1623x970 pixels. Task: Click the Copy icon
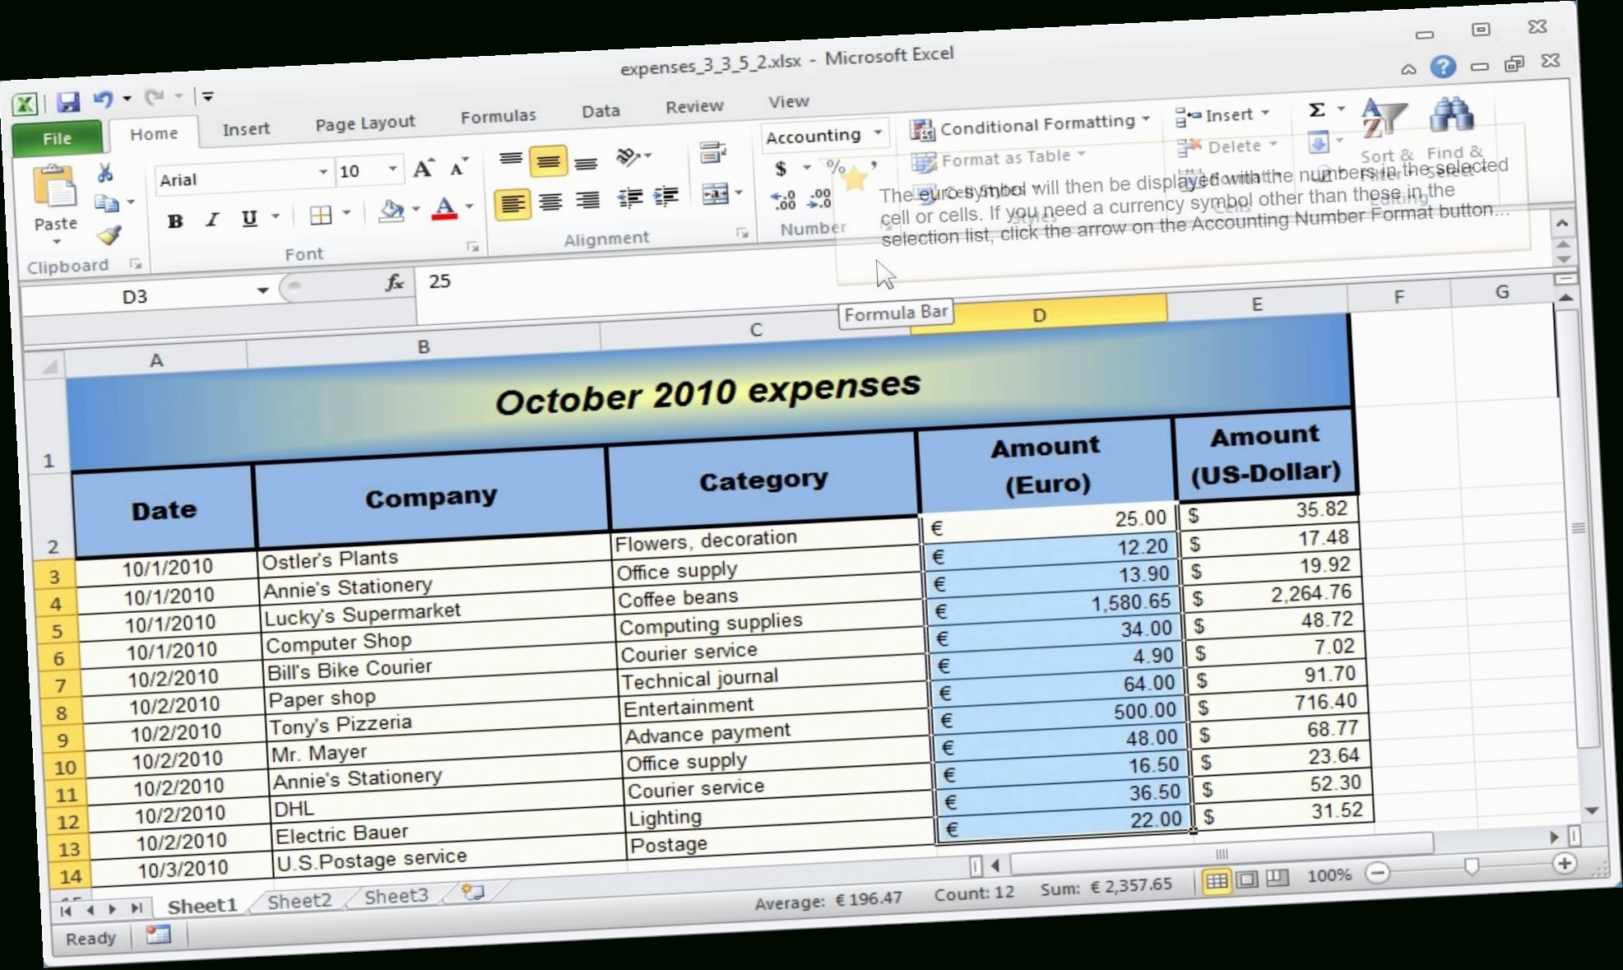(x=106, y=203)
